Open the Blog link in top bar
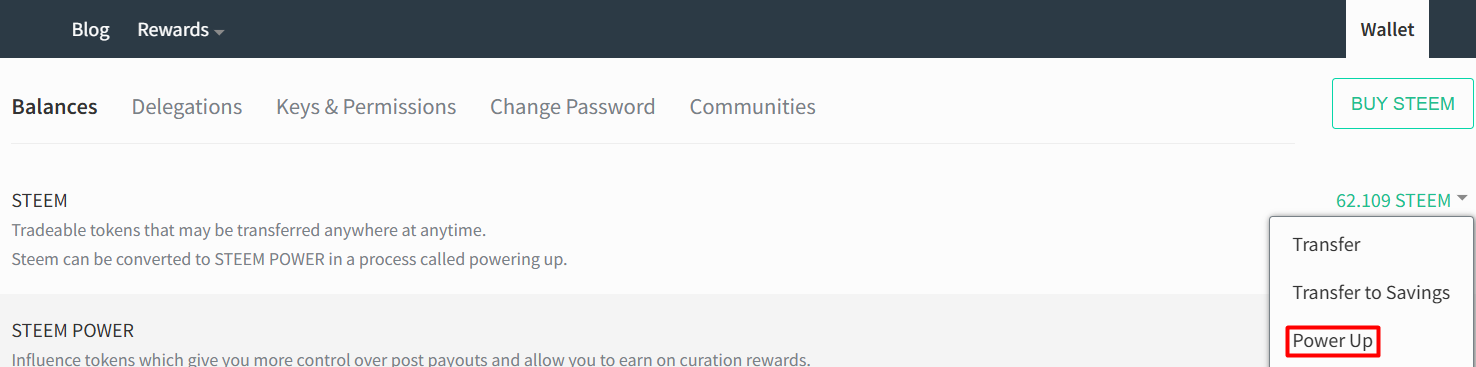The image size is (1476, 367). [90, 29]
